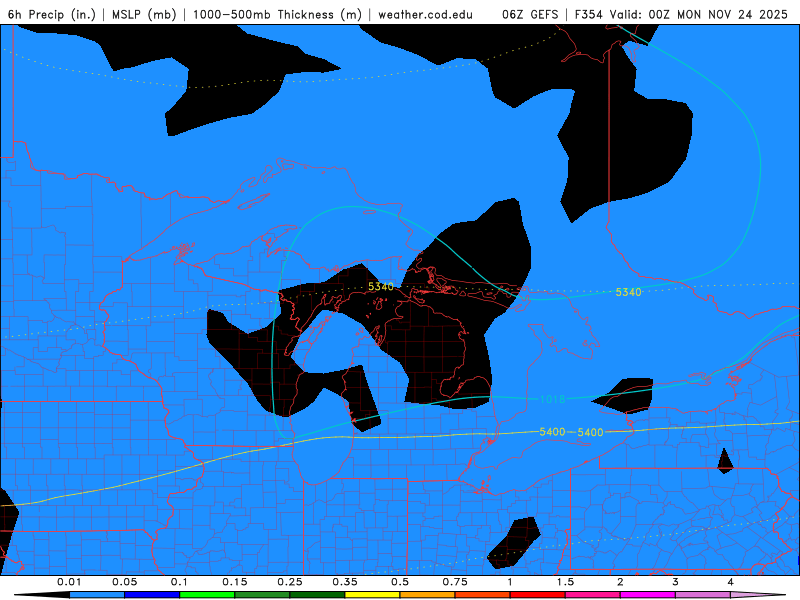Click the '0.5' legend value

tap(400, 582)
